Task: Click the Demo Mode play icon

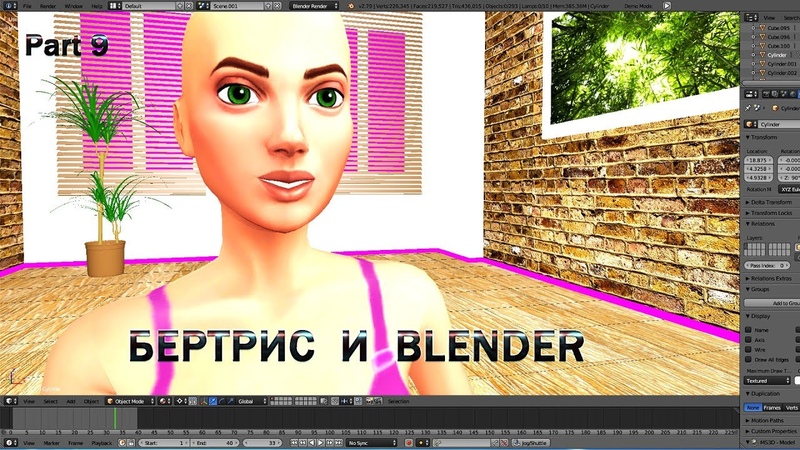Action: pyautogui.click(x=667, y=6)
